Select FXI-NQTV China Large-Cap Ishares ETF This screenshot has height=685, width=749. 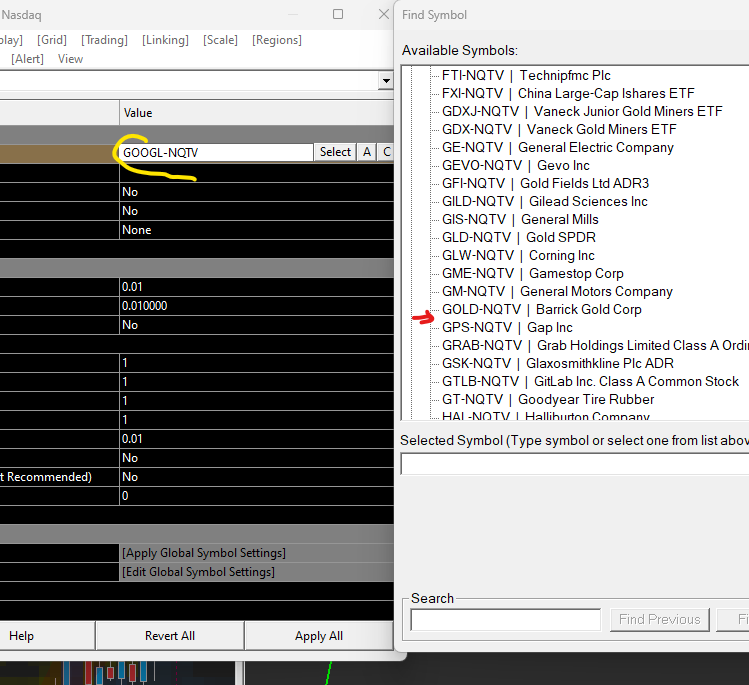[568, 94]
